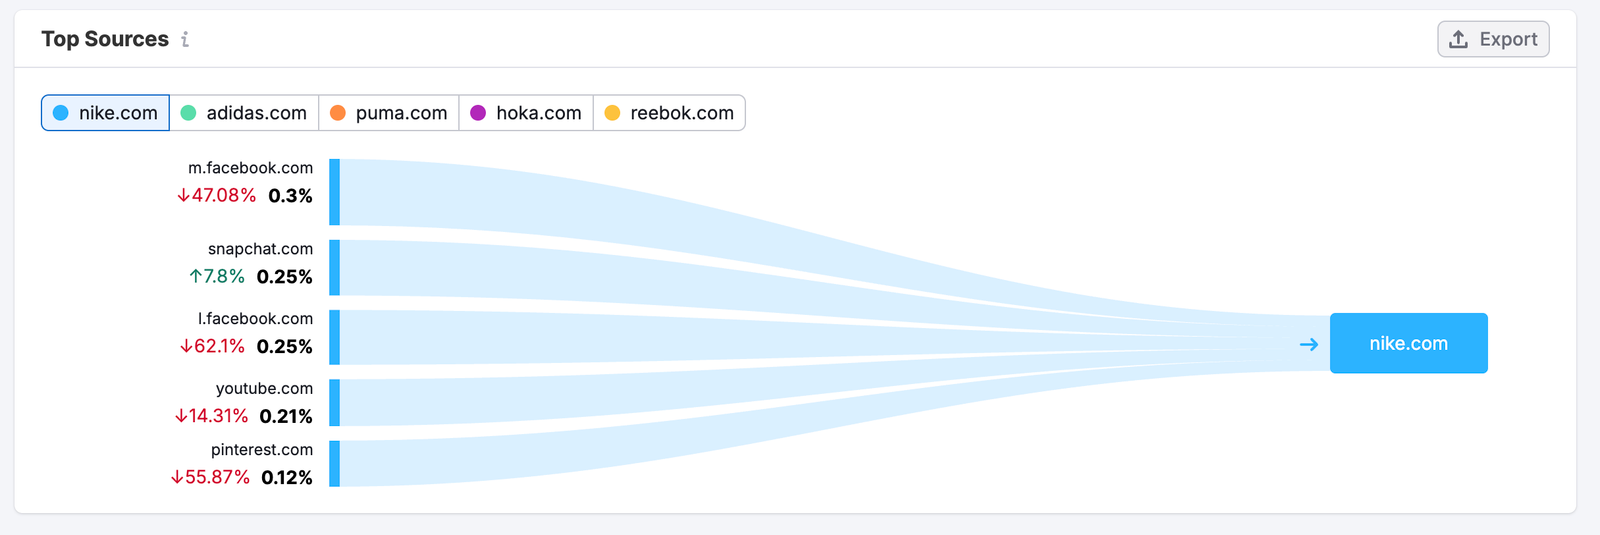This screenshot has height=535, width=1600.
Task: Click the l.facebook.com source label
Action: 255,319
